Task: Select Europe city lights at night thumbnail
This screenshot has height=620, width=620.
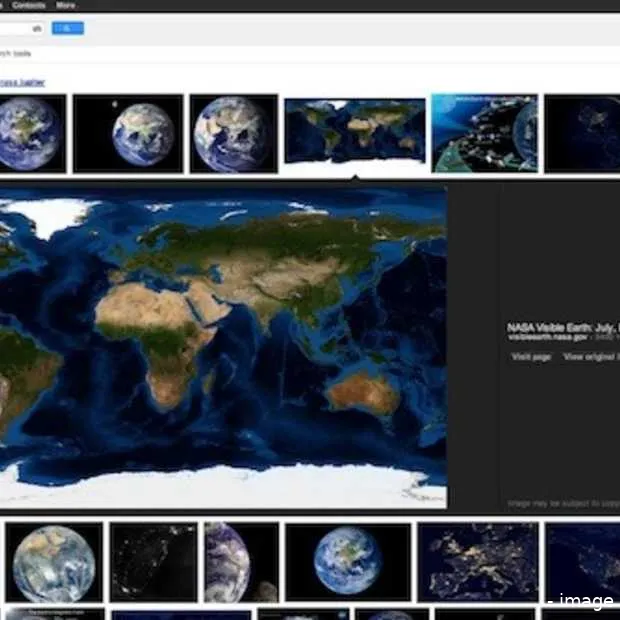Action: [x=478, y=562]
